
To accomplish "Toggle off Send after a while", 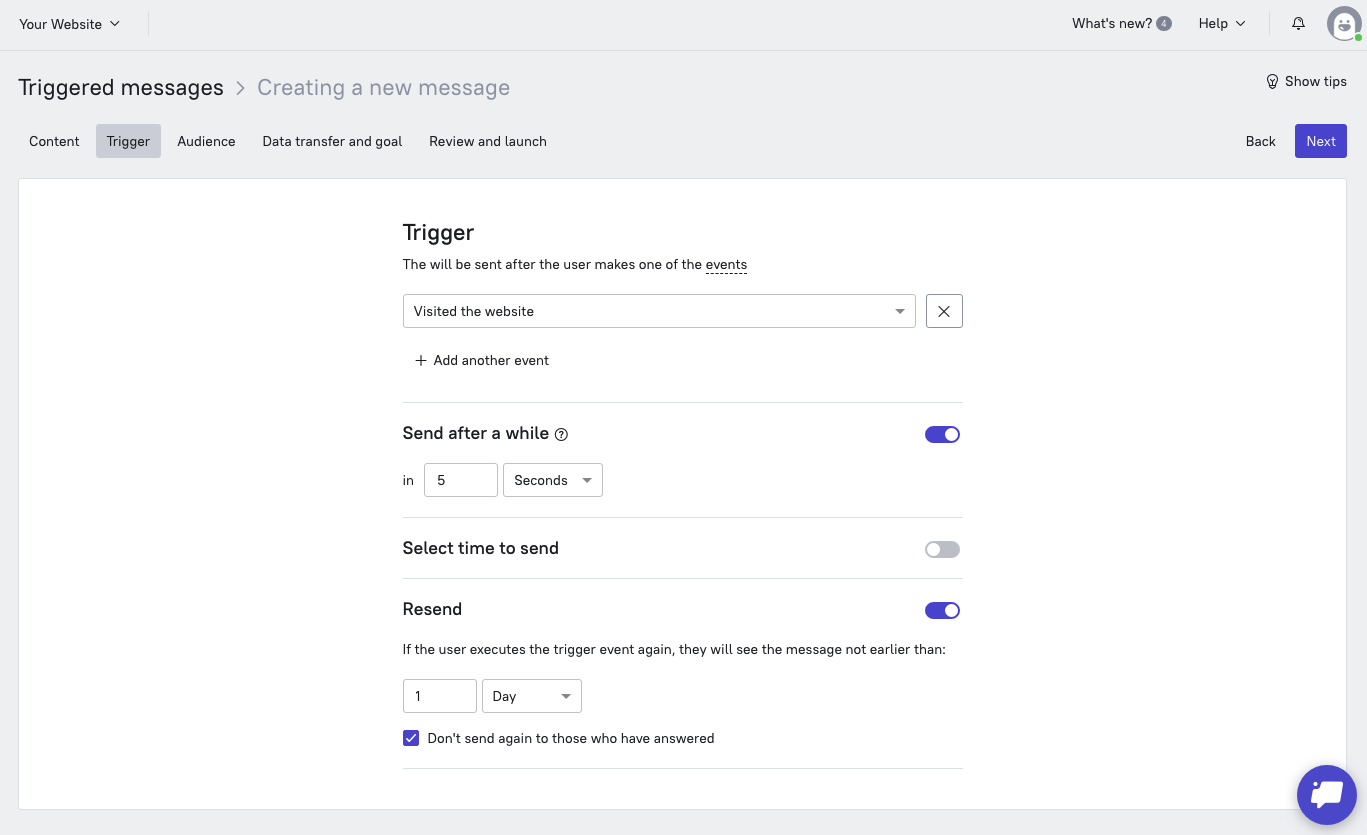I will pos(942,434).
